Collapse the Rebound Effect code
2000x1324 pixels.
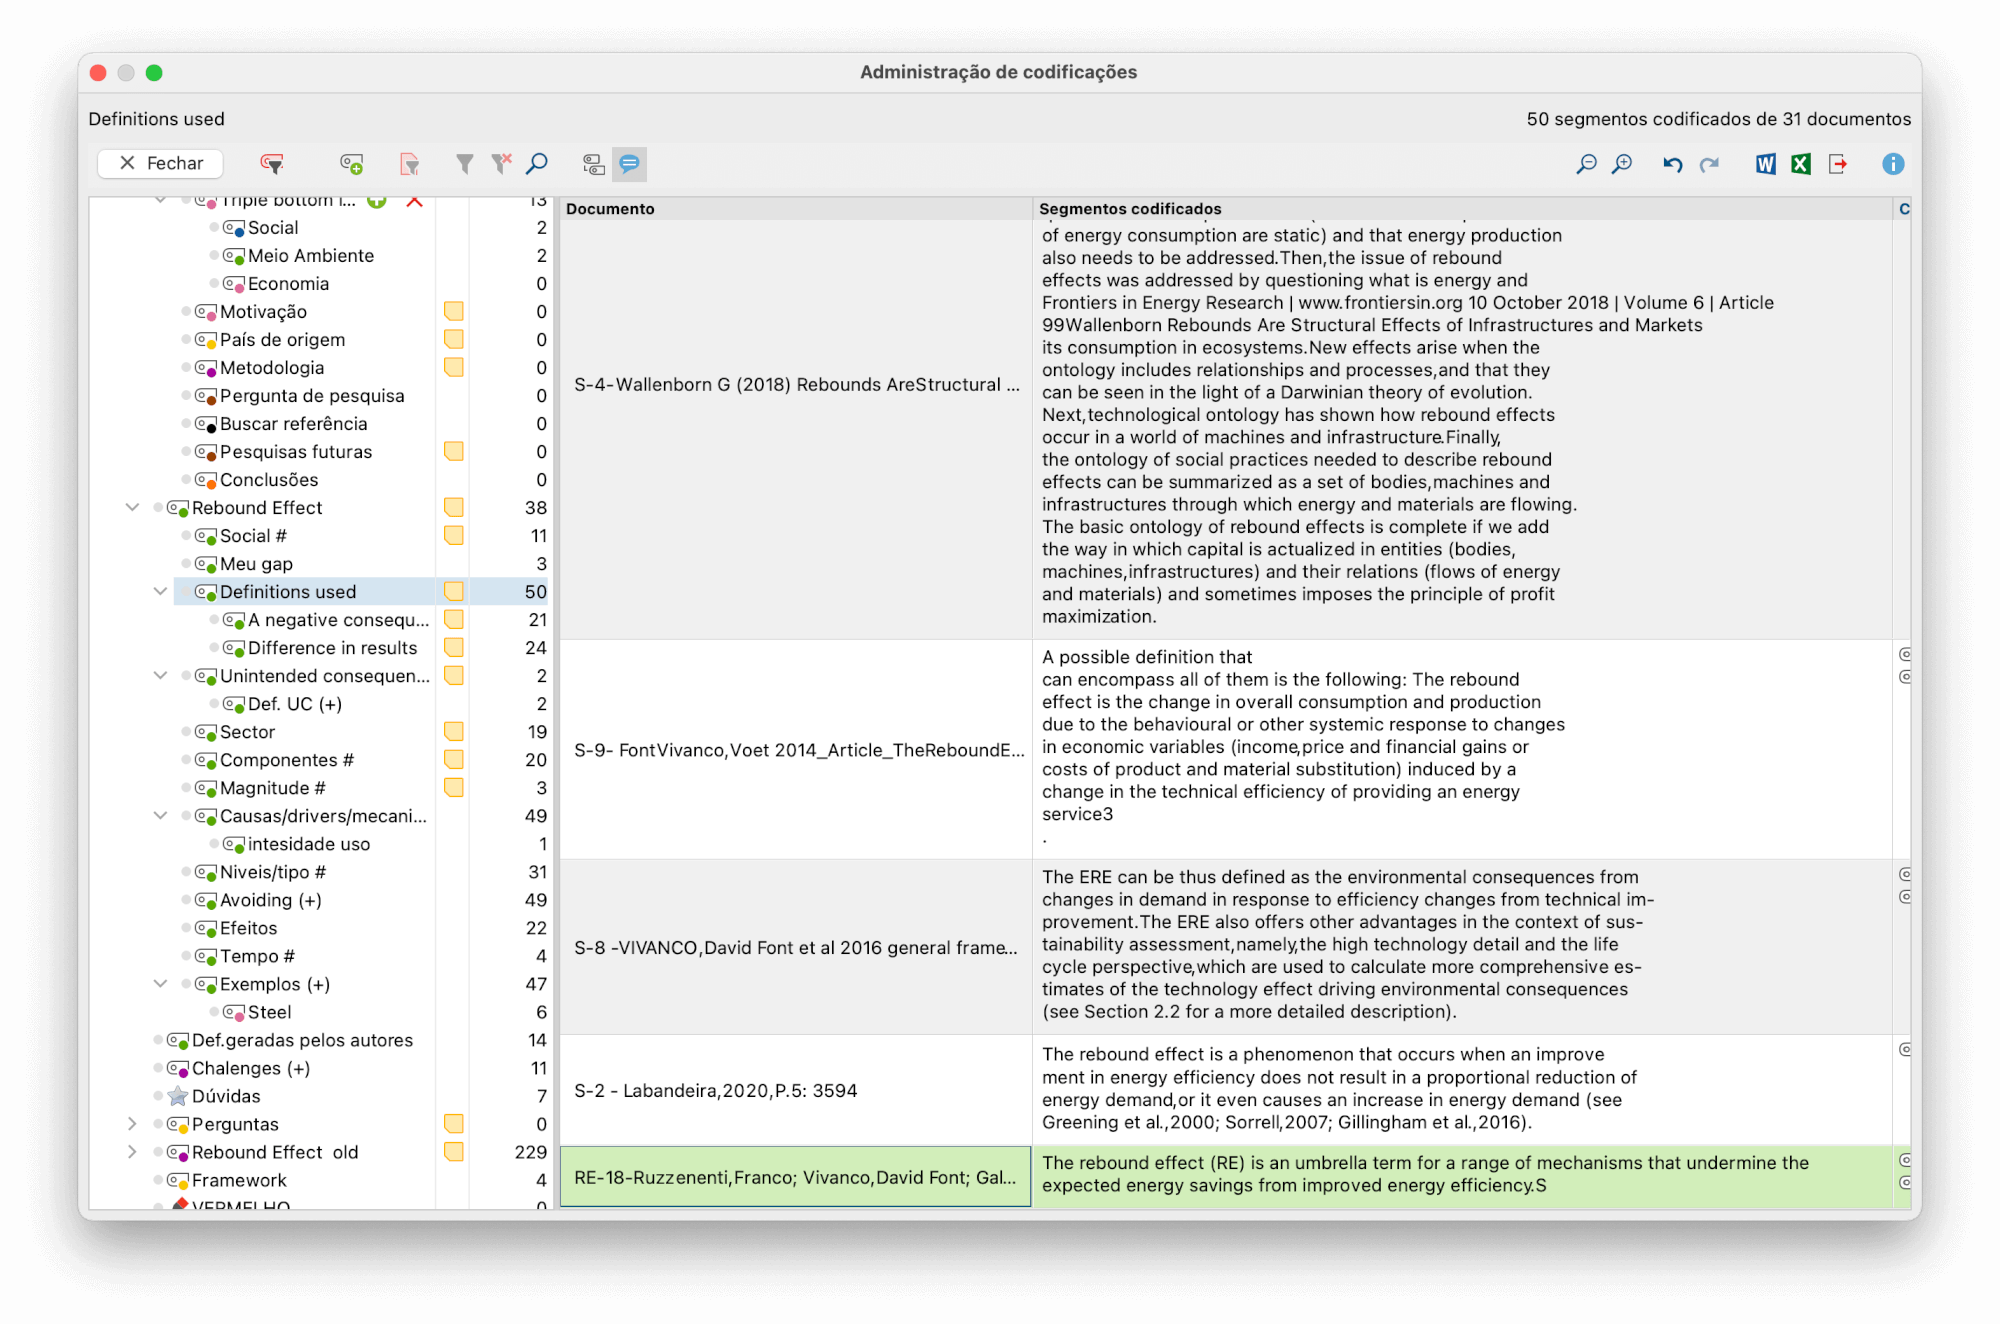132,507
